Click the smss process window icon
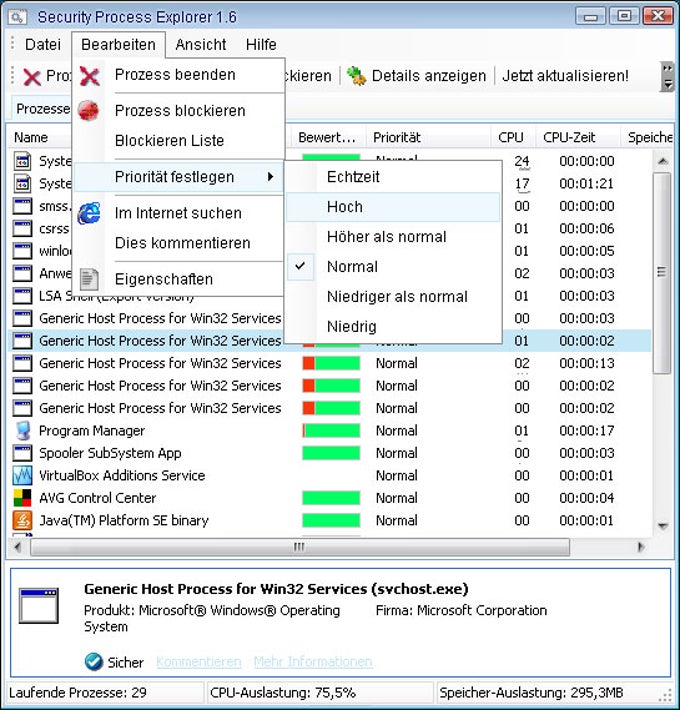Image resolution: width=680 pixels, height=710 pixels. click(x=23, y=206)
